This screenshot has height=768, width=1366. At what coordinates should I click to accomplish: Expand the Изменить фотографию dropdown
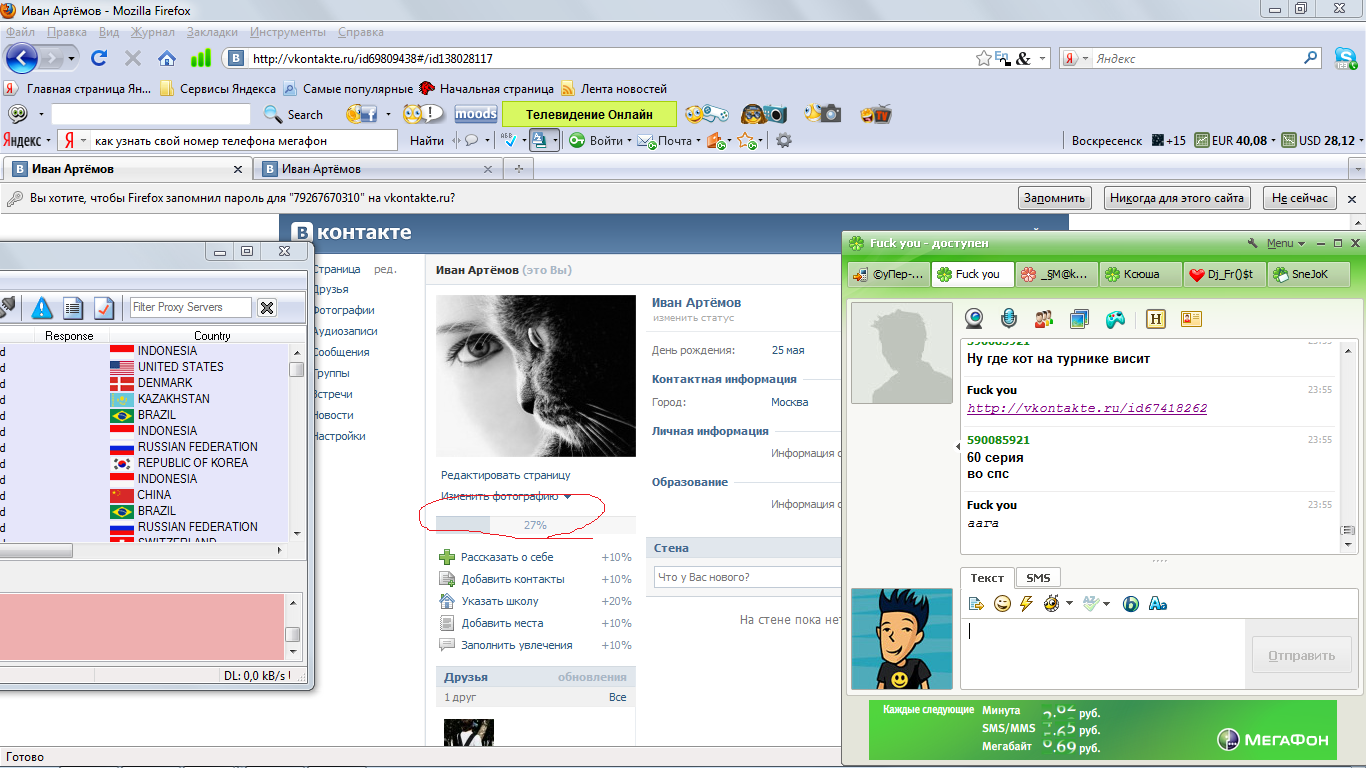567,497
